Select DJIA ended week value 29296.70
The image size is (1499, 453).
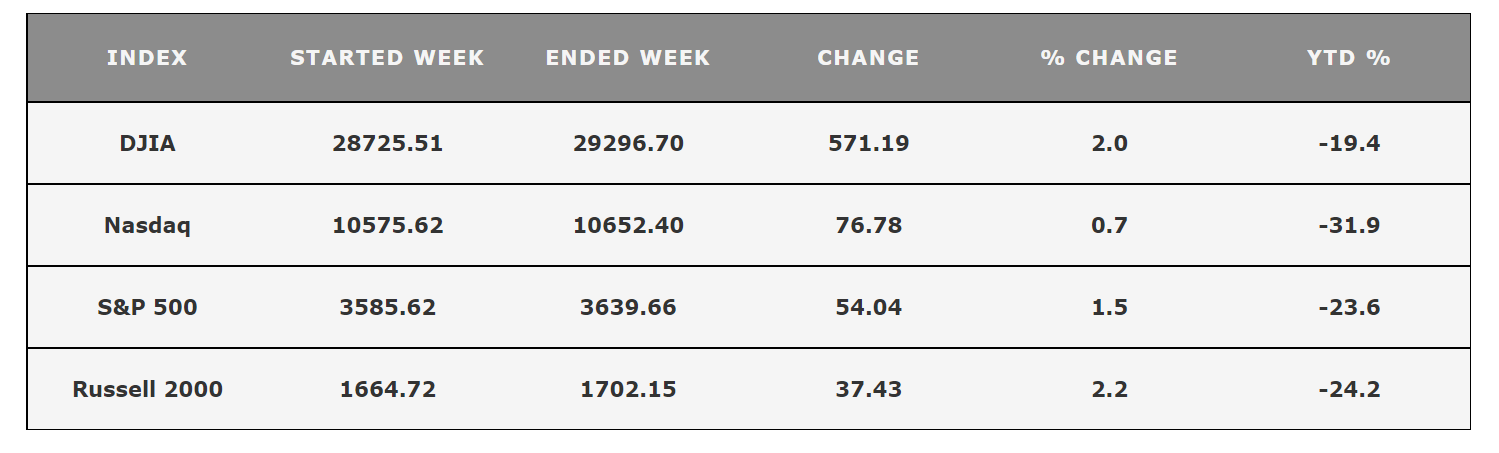628,143
